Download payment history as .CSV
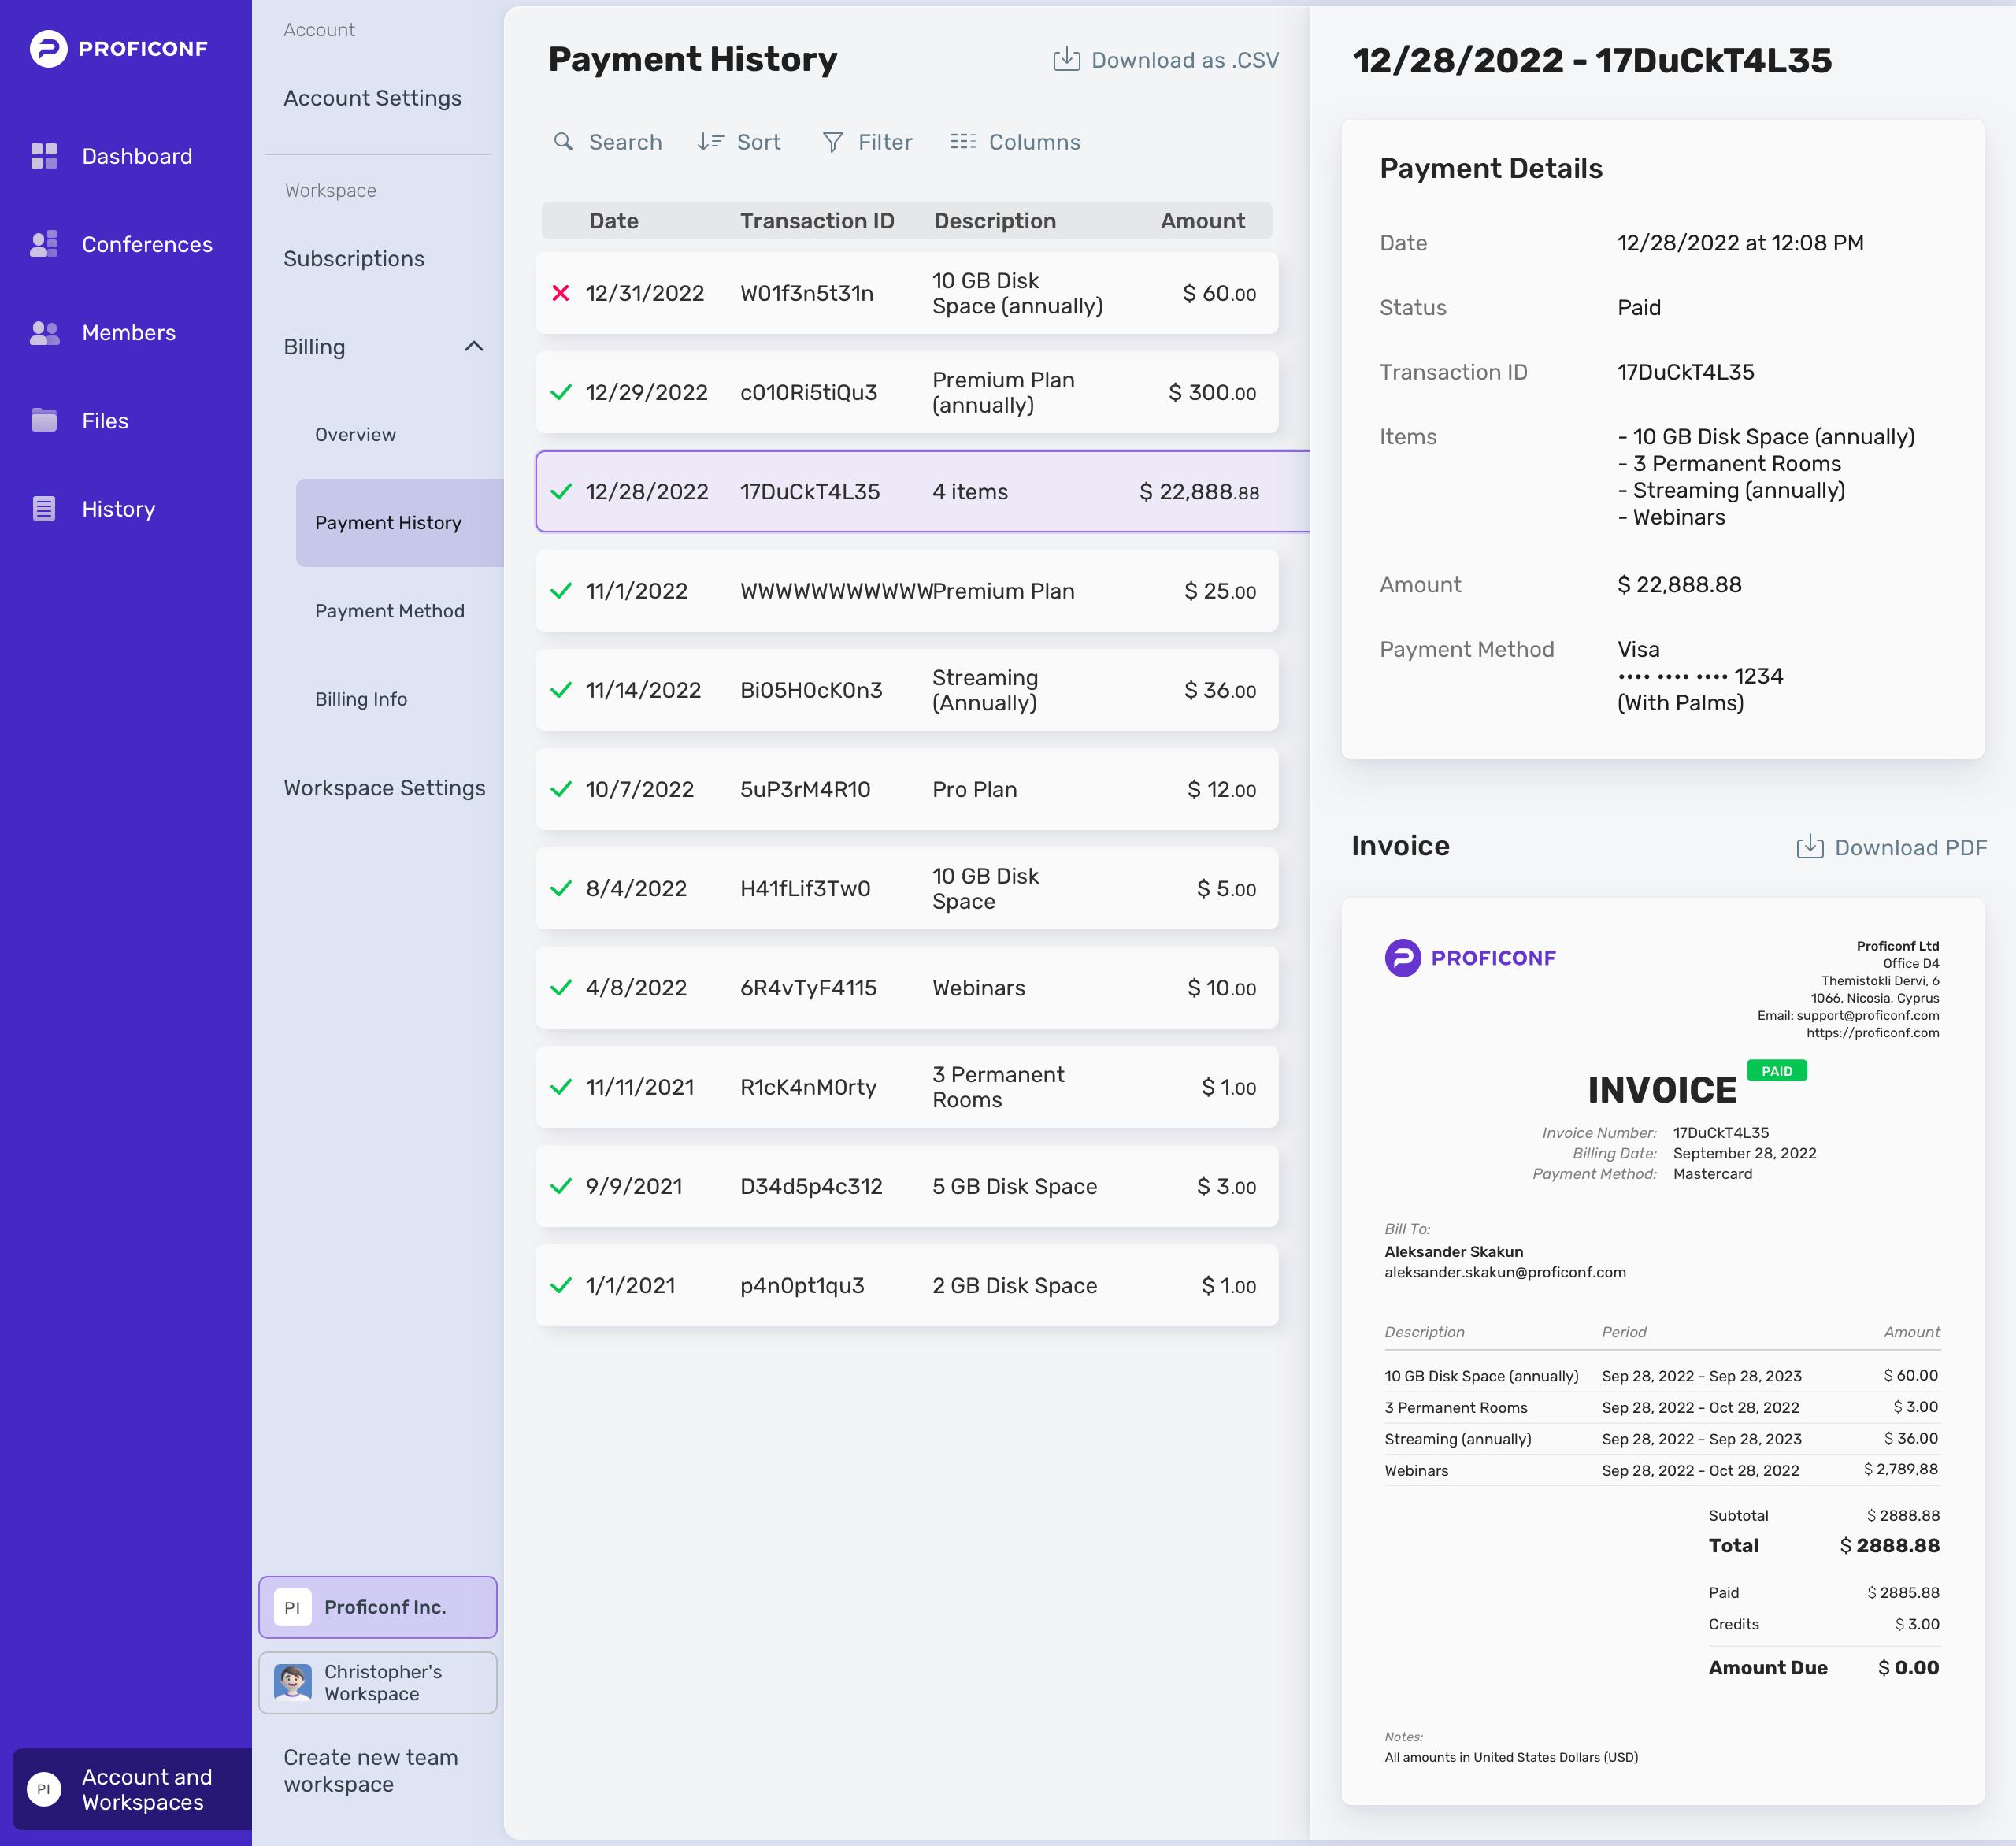This screenshot has height=1846, width=2016. tap(1166, 60)
